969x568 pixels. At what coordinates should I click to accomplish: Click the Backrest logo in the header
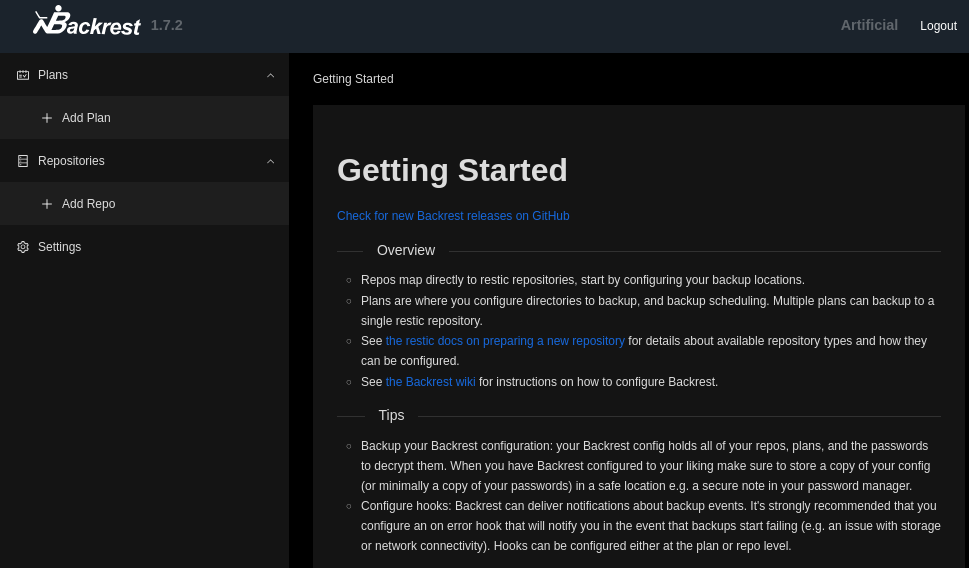coord(86,22)
